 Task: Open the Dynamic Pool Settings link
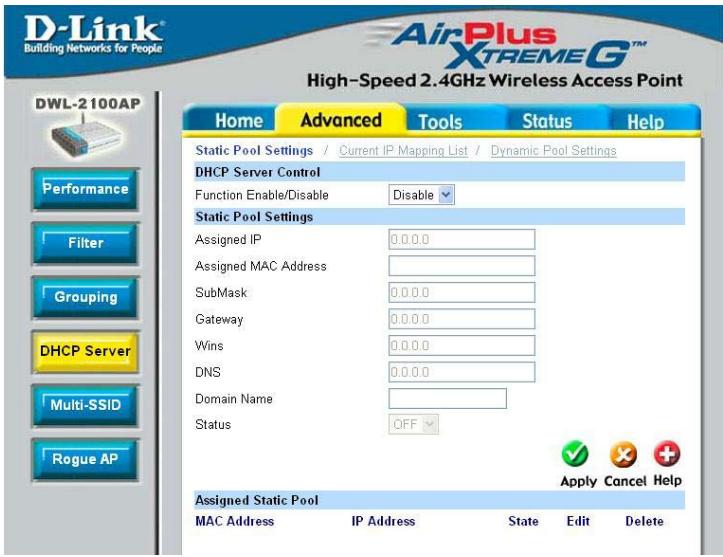point(553,151)
